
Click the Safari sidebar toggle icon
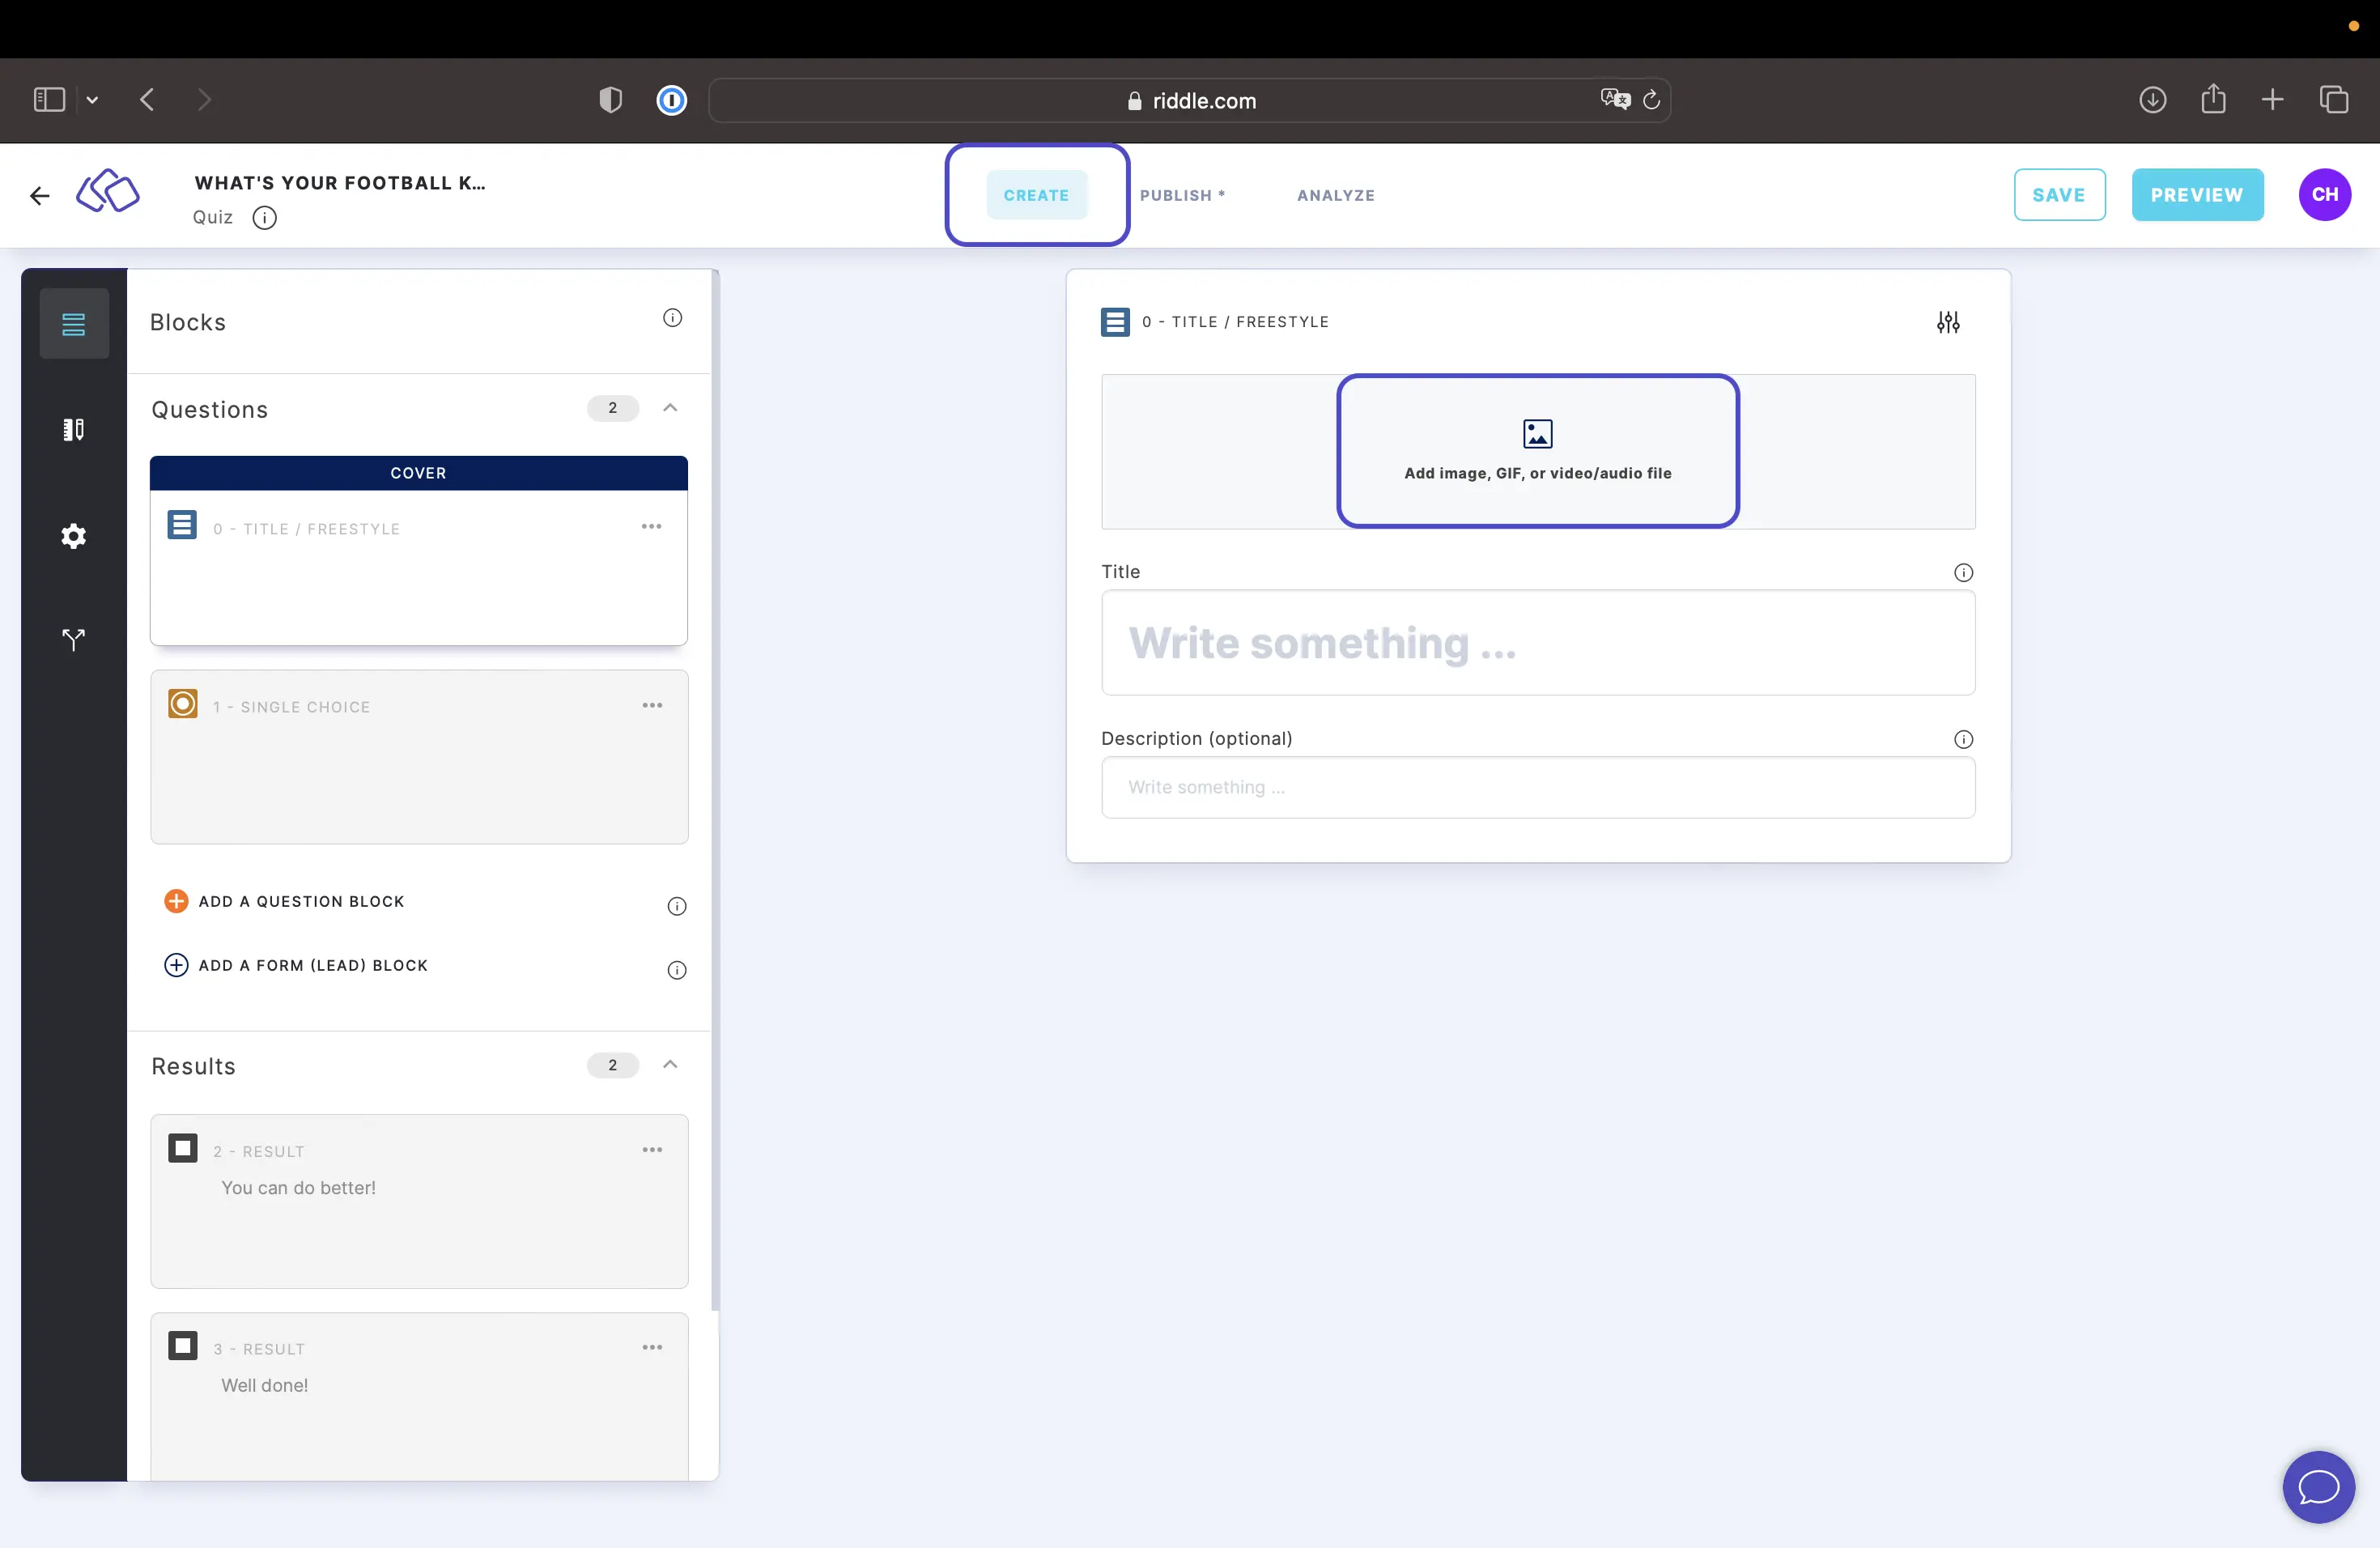(x=49, y=100)
